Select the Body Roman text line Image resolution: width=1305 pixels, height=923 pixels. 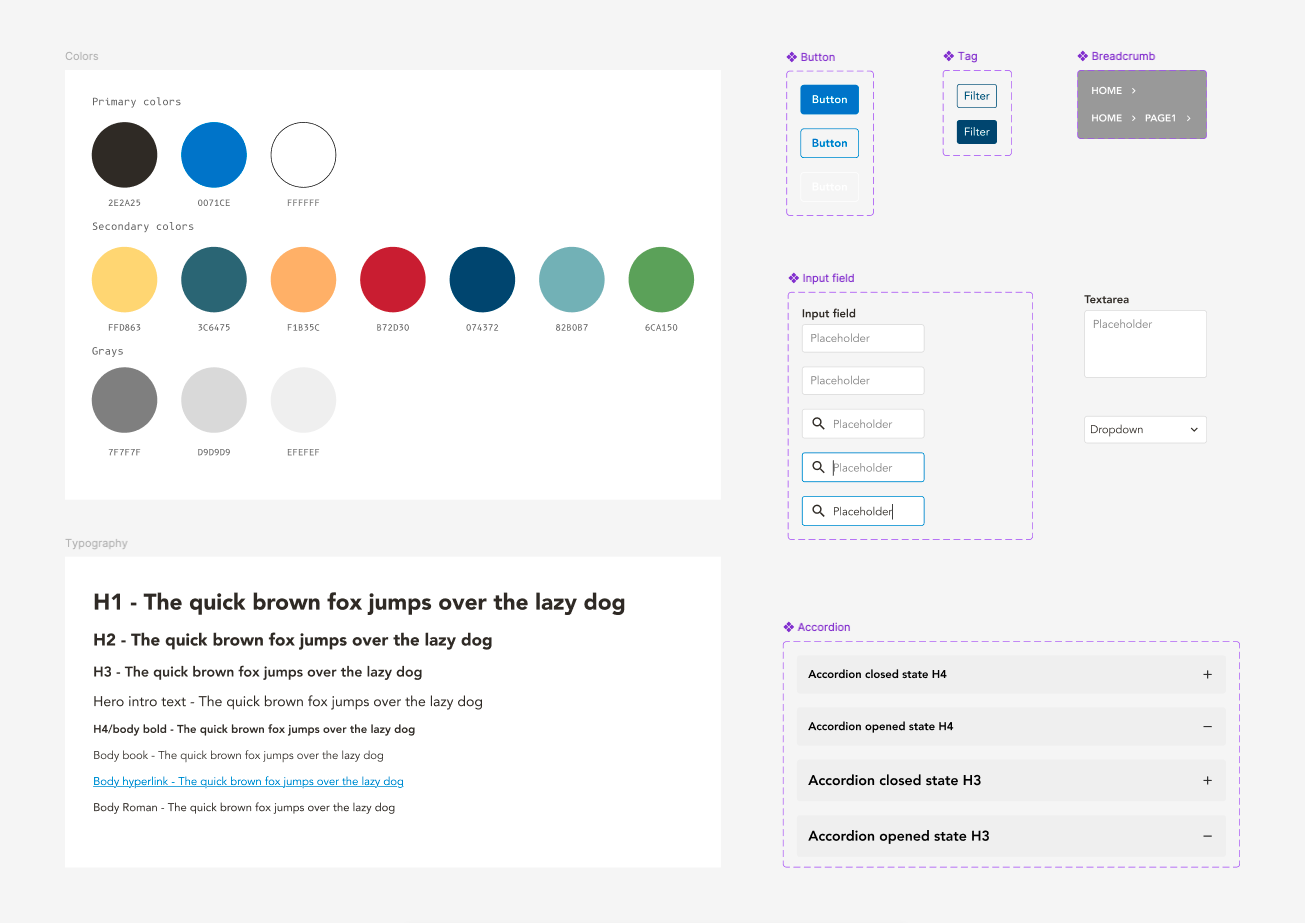pyautogui.click(x=244, y=807)
